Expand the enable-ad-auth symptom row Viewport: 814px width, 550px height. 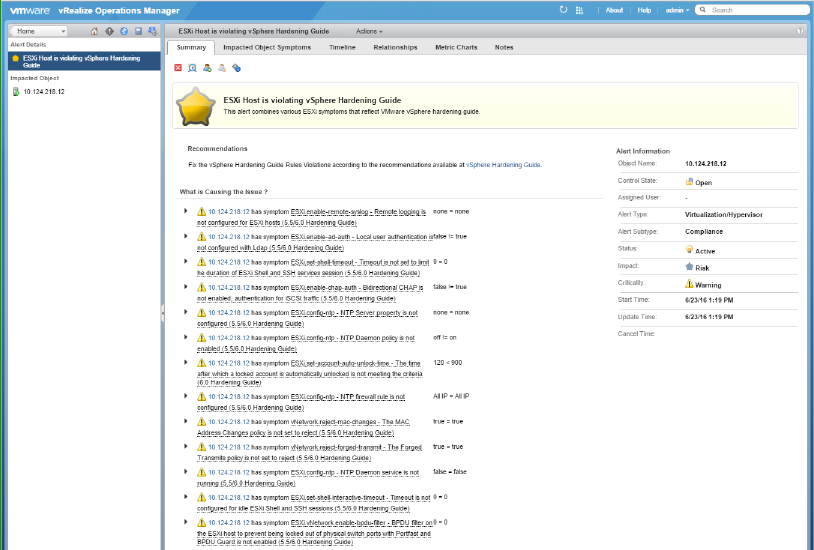coord(185,236)
